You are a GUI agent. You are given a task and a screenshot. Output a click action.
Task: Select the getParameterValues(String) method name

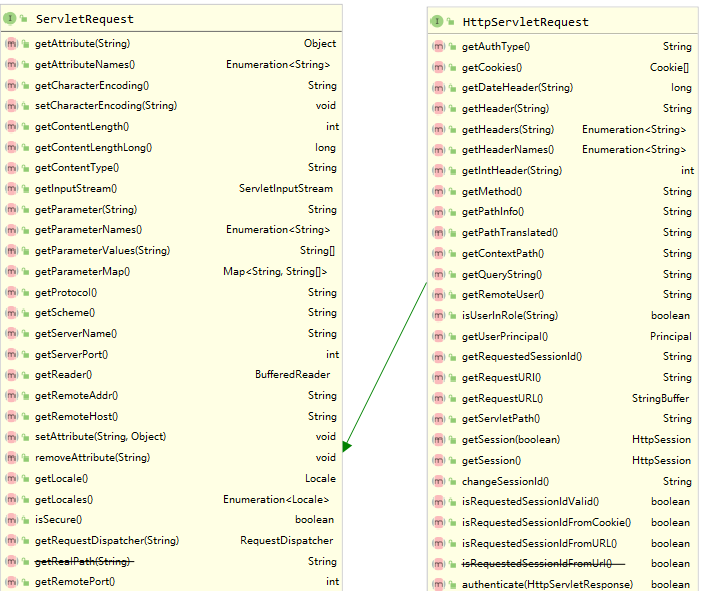(102, 250)
